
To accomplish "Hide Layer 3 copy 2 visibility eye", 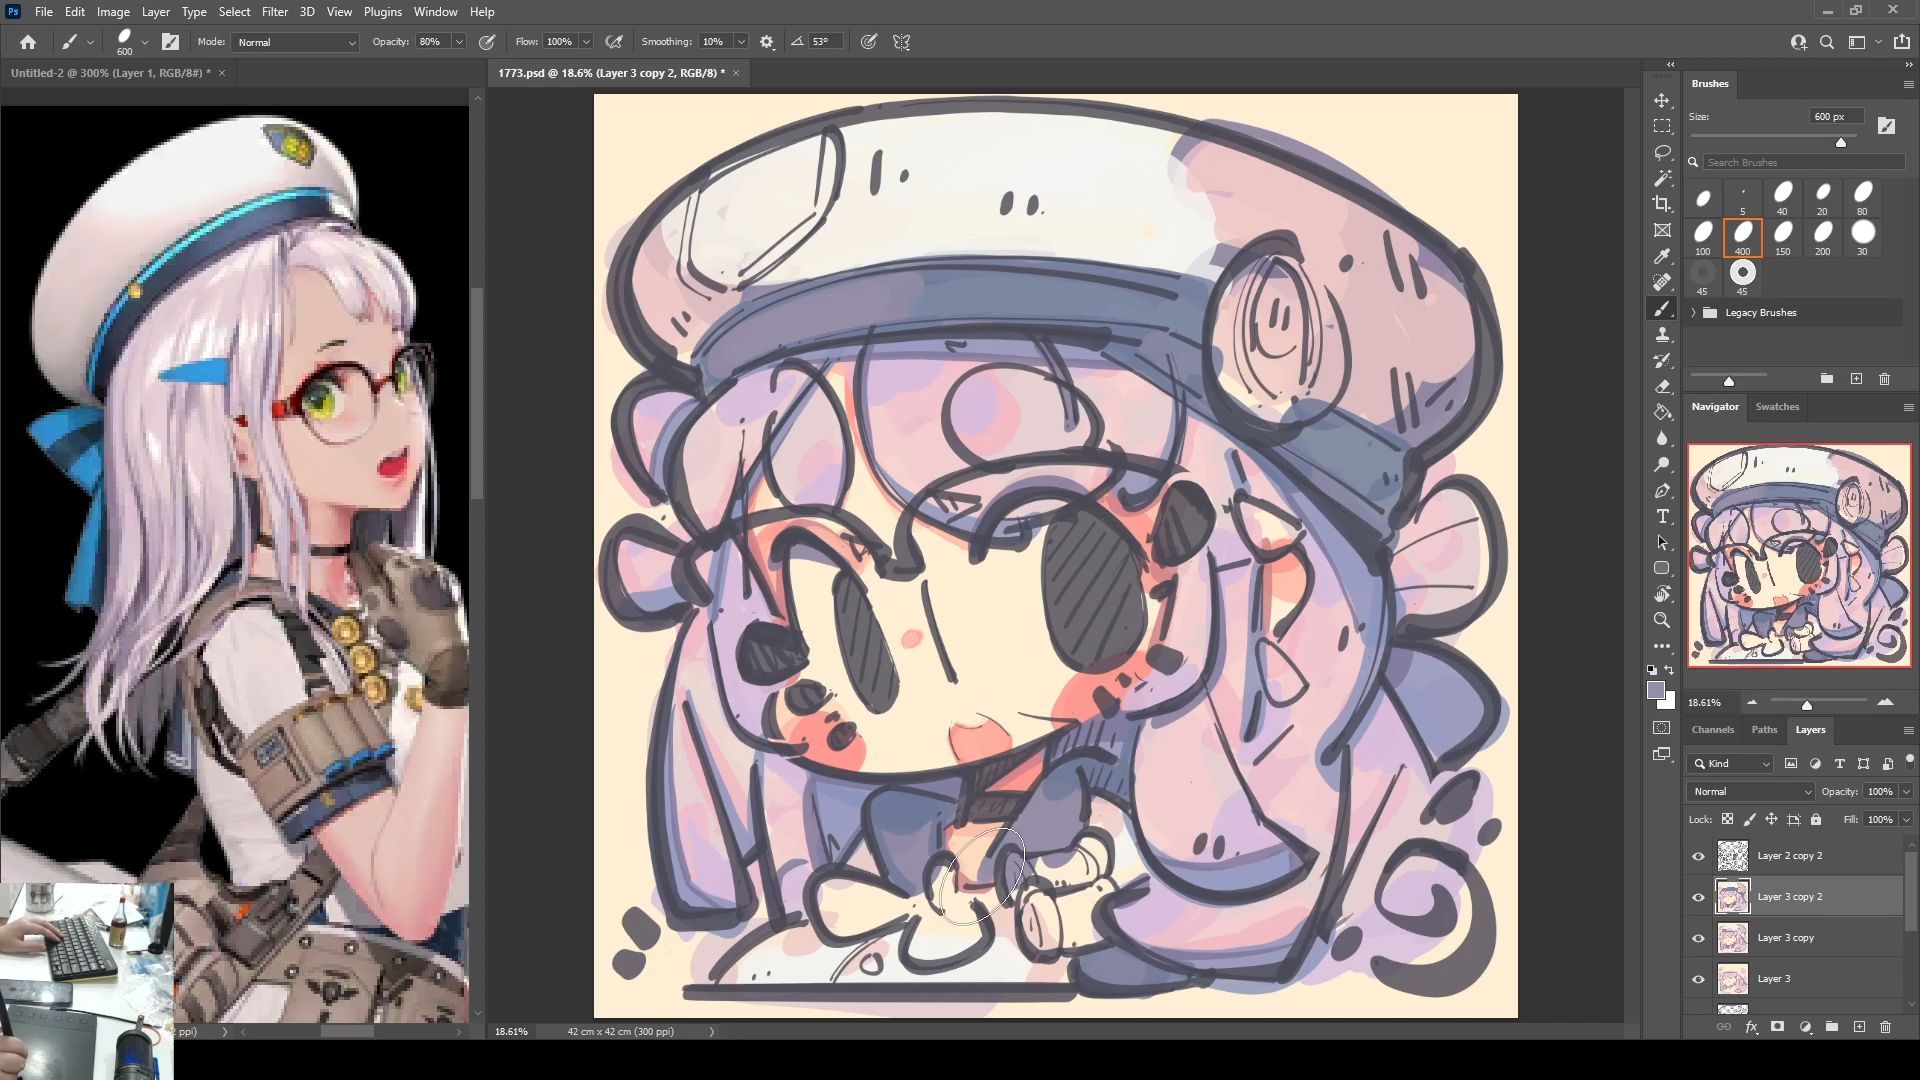I will 1698,897.
